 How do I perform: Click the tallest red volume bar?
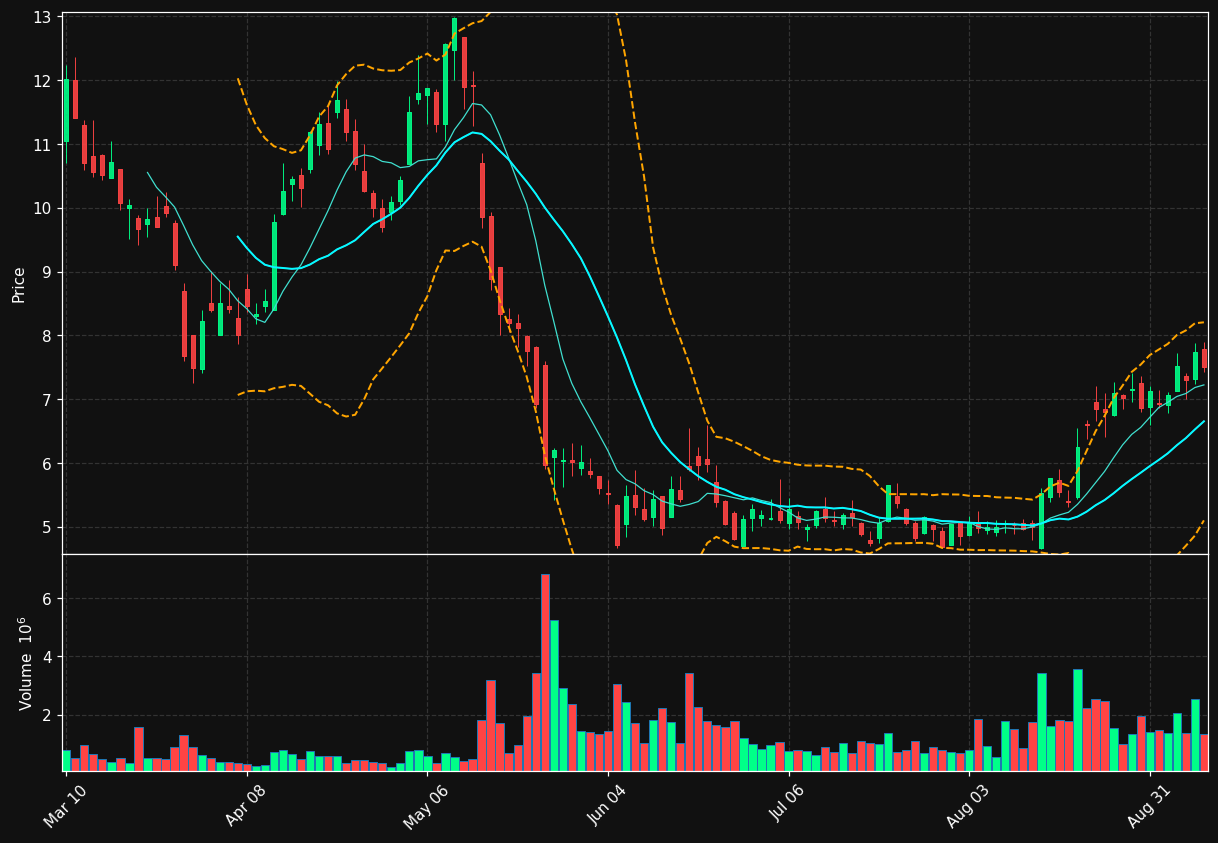coord(545,673)
